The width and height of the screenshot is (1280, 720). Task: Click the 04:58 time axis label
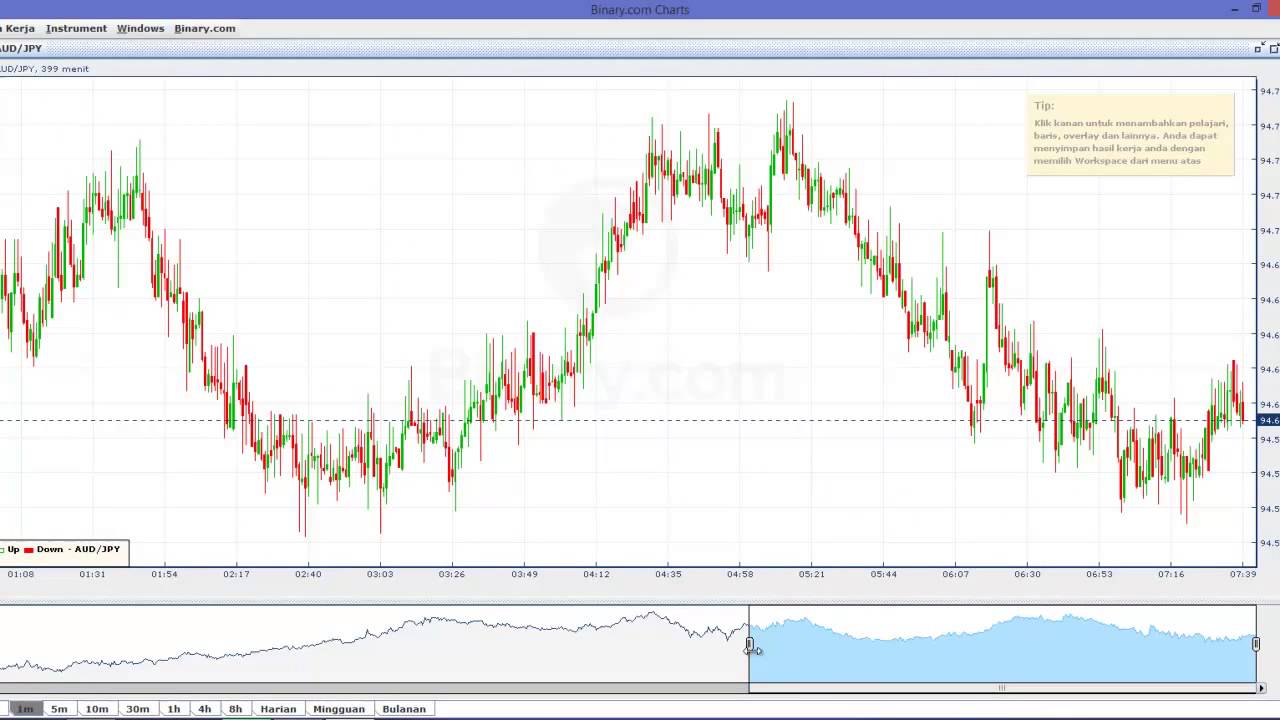tap(740, 574)
